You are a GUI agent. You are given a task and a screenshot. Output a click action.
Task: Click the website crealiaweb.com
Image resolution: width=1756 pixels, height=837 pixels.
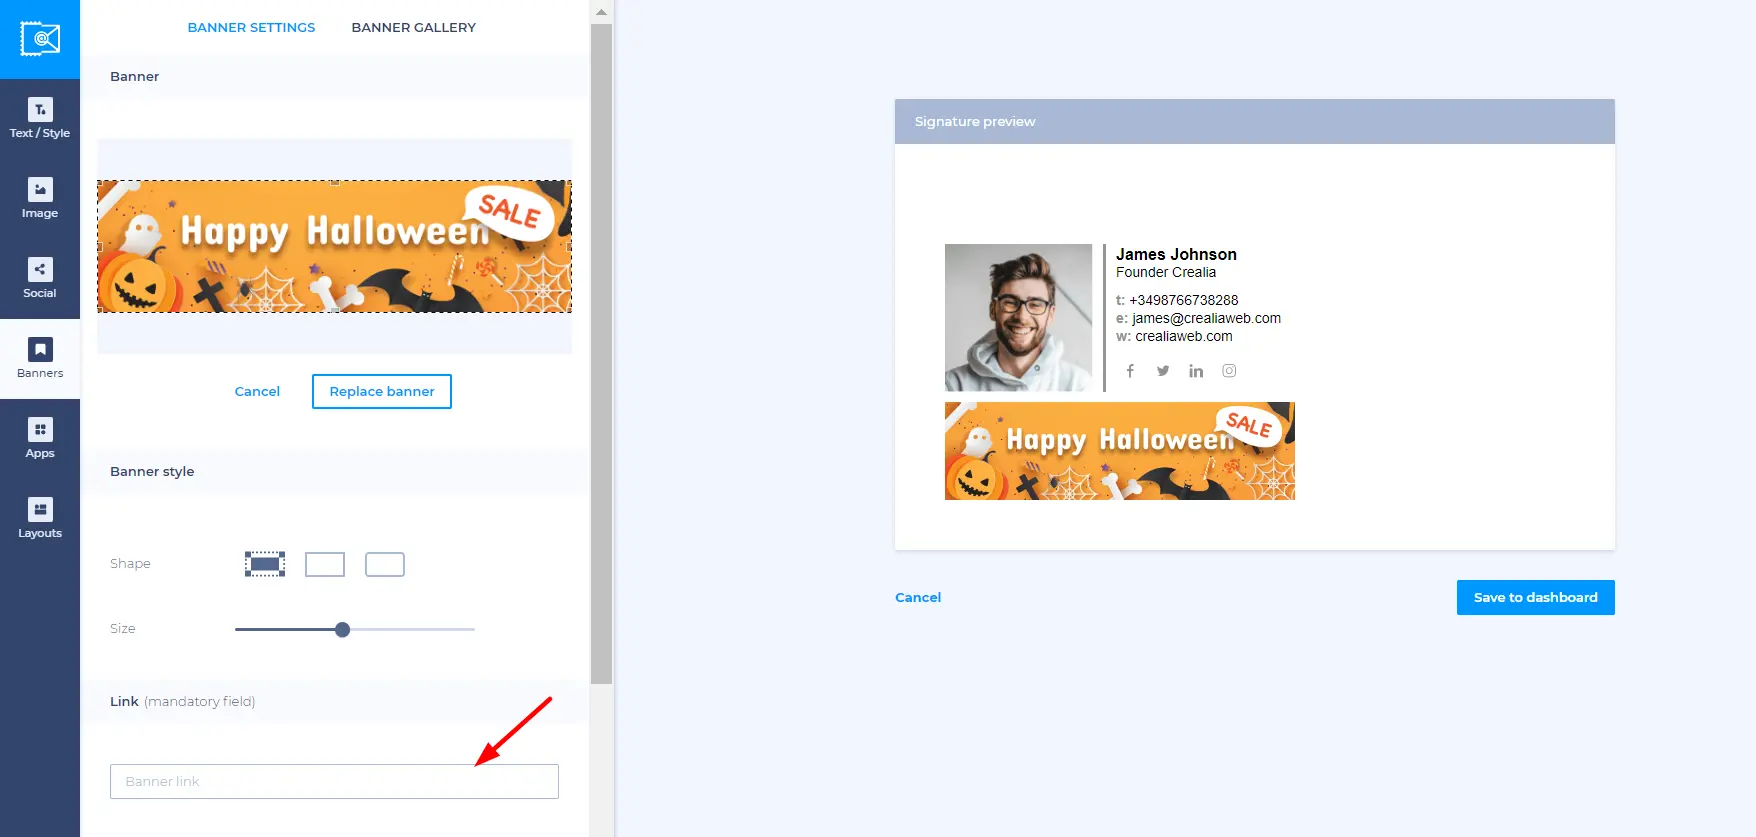point(1184,336)
